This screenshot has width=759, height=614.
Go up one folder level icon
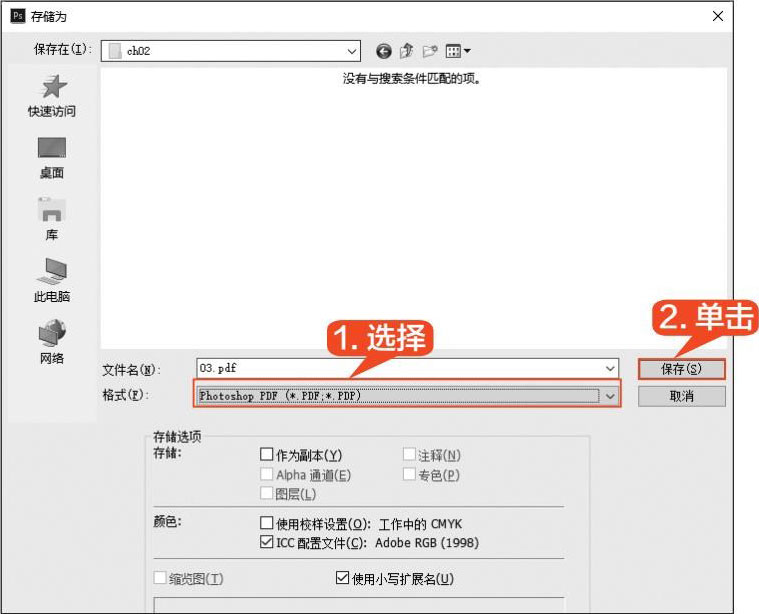point(407,51)
